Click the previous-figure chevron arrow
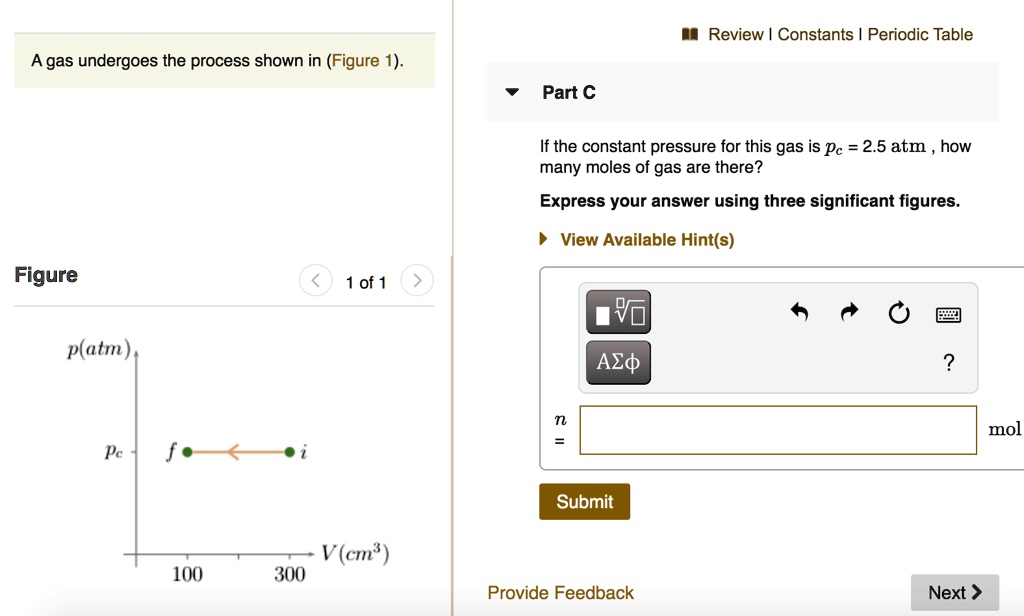The width and height of the screenshot is (1024, 616). tap(316, 280)
